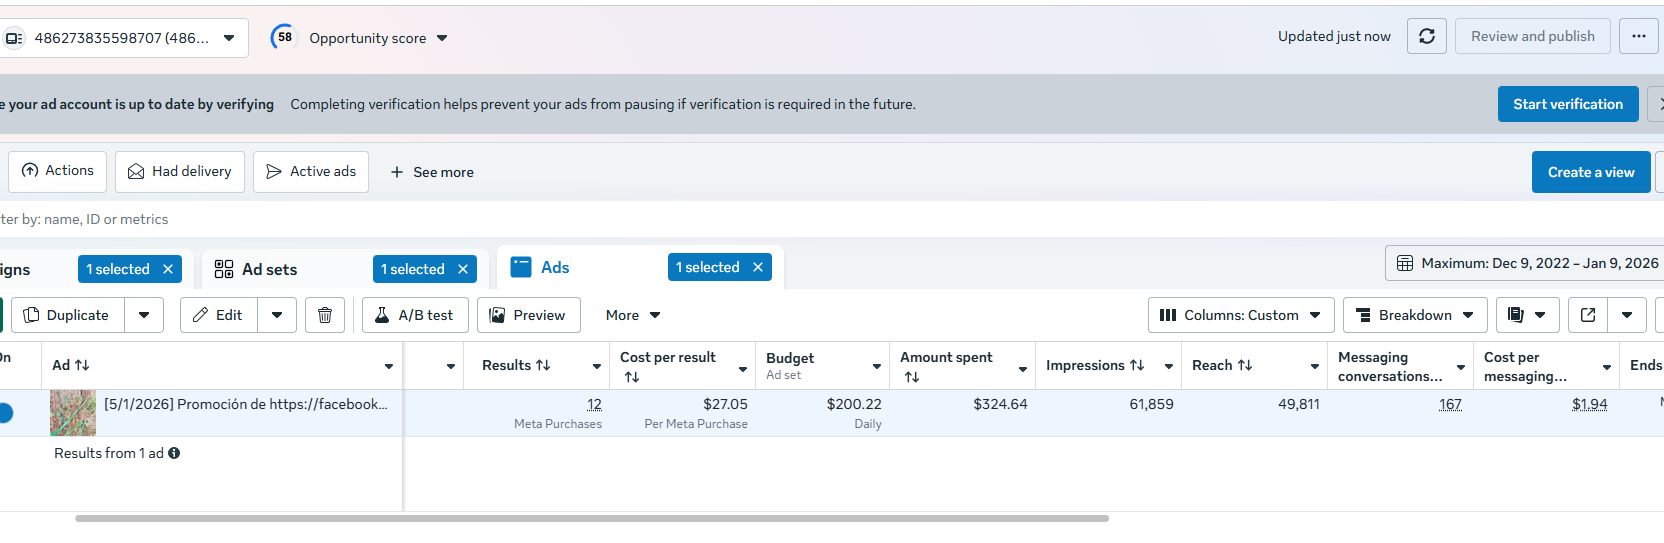Click the export share icon button

click(x=1587, y=315)
